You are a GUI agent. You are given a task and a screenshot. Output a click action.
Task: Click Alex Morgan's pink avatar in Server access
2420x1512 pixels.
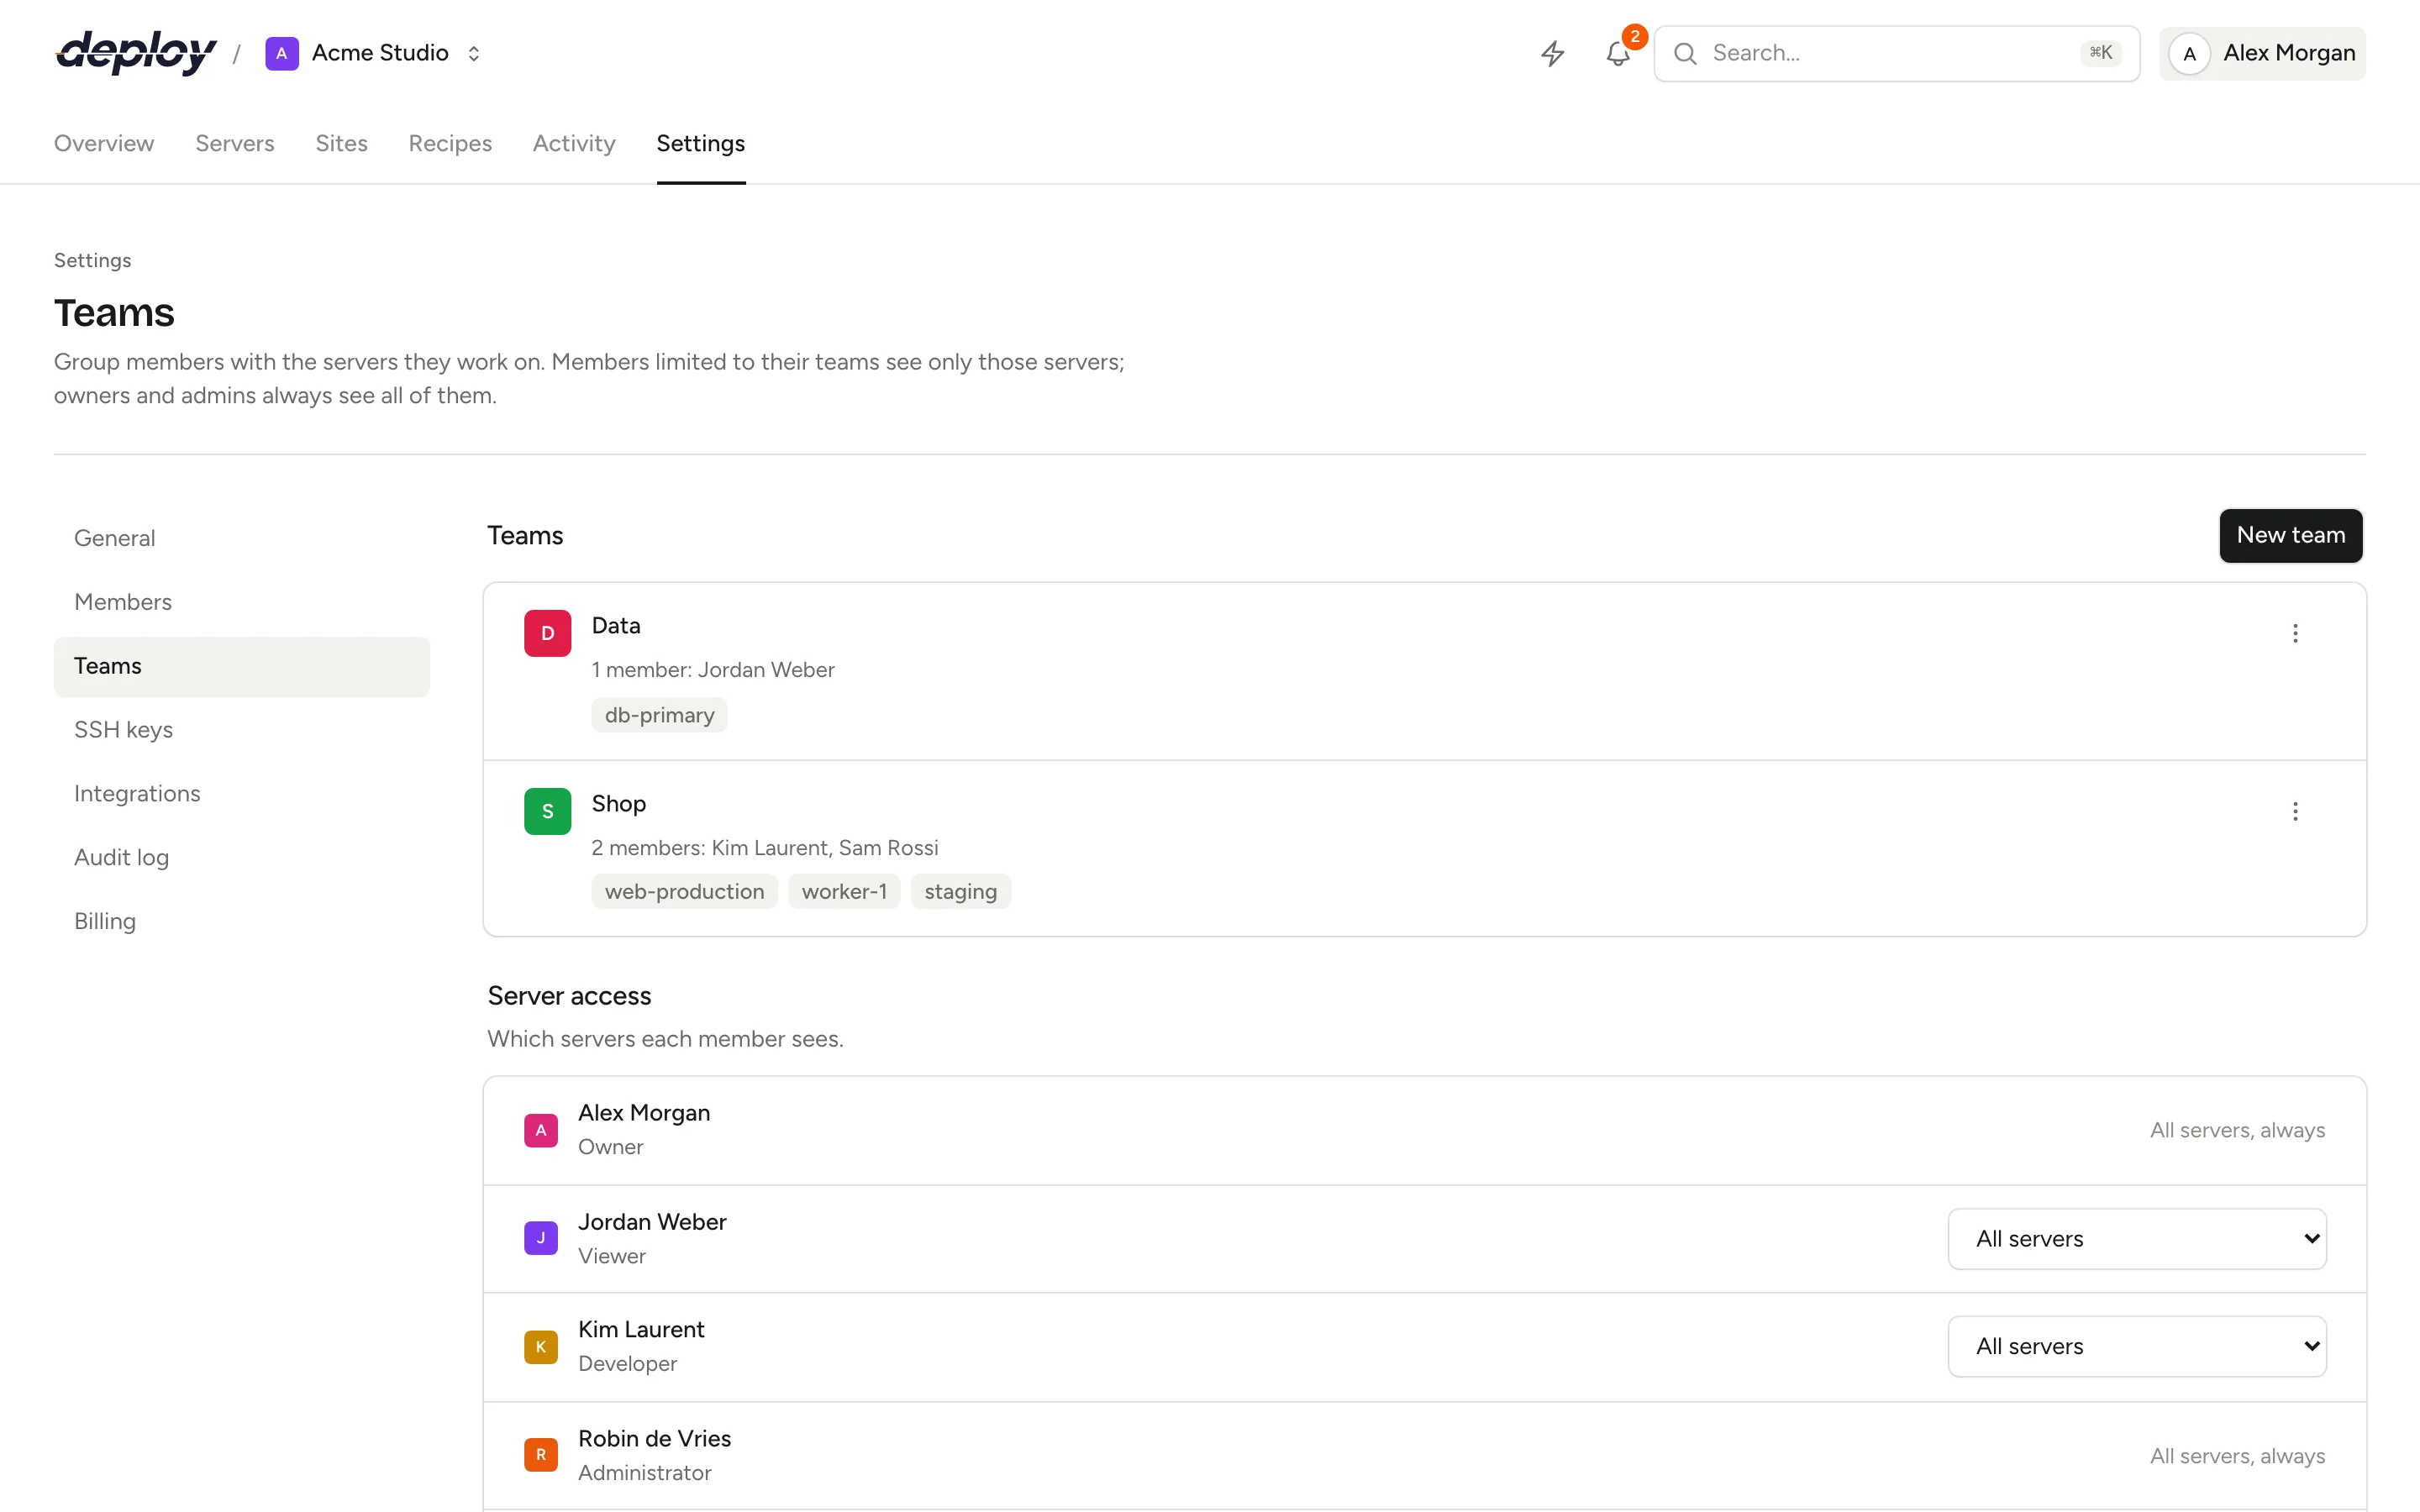coord(541,1130)
